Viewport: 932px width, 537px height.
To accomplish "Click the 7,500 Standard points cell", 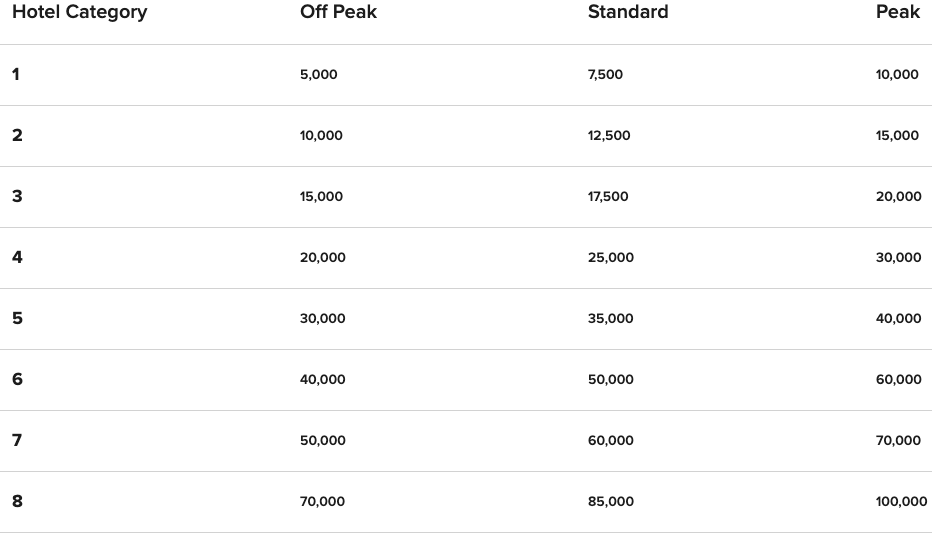I will click(x=605, y=75).
